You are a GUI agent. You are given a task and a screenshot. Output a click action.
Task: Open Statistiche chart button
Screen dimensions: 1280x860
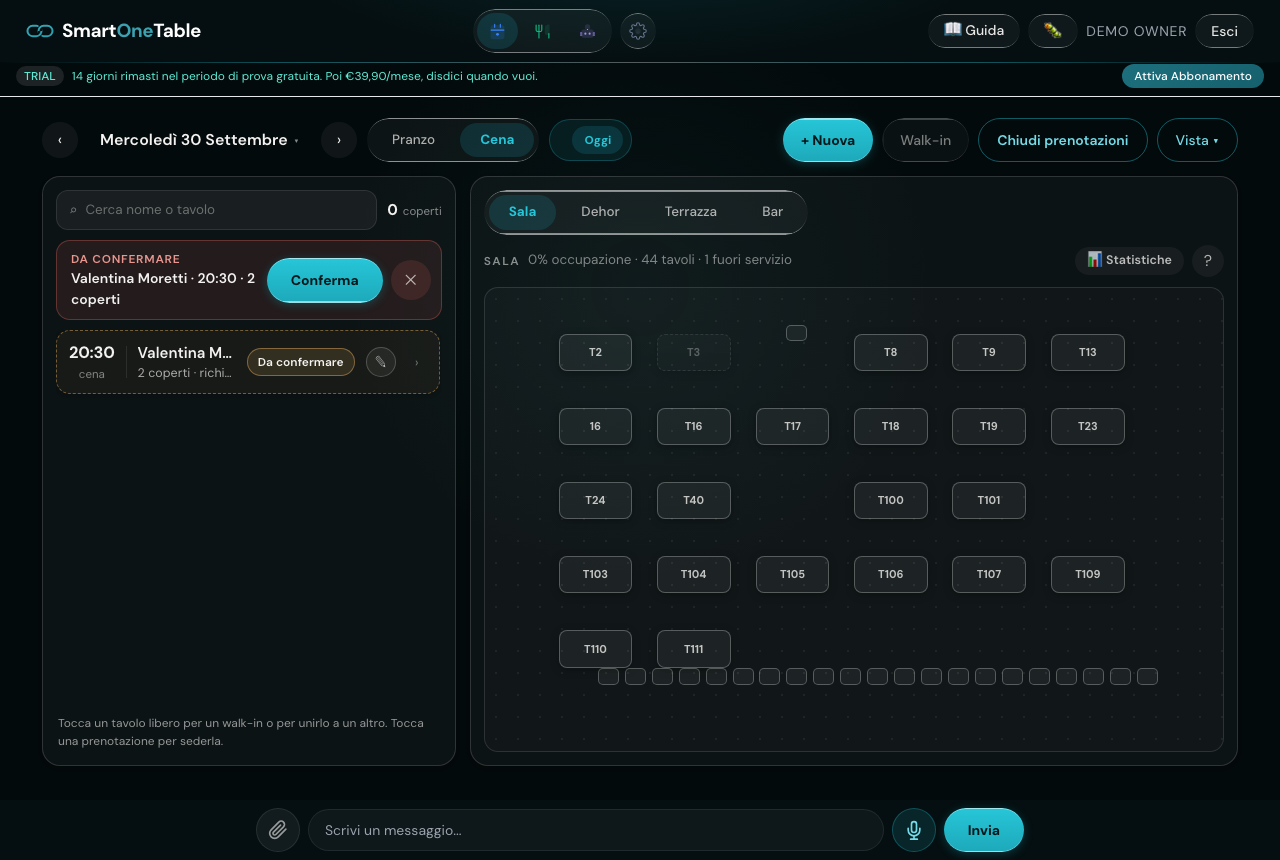pyautogui.click(x=1129, y=260)
